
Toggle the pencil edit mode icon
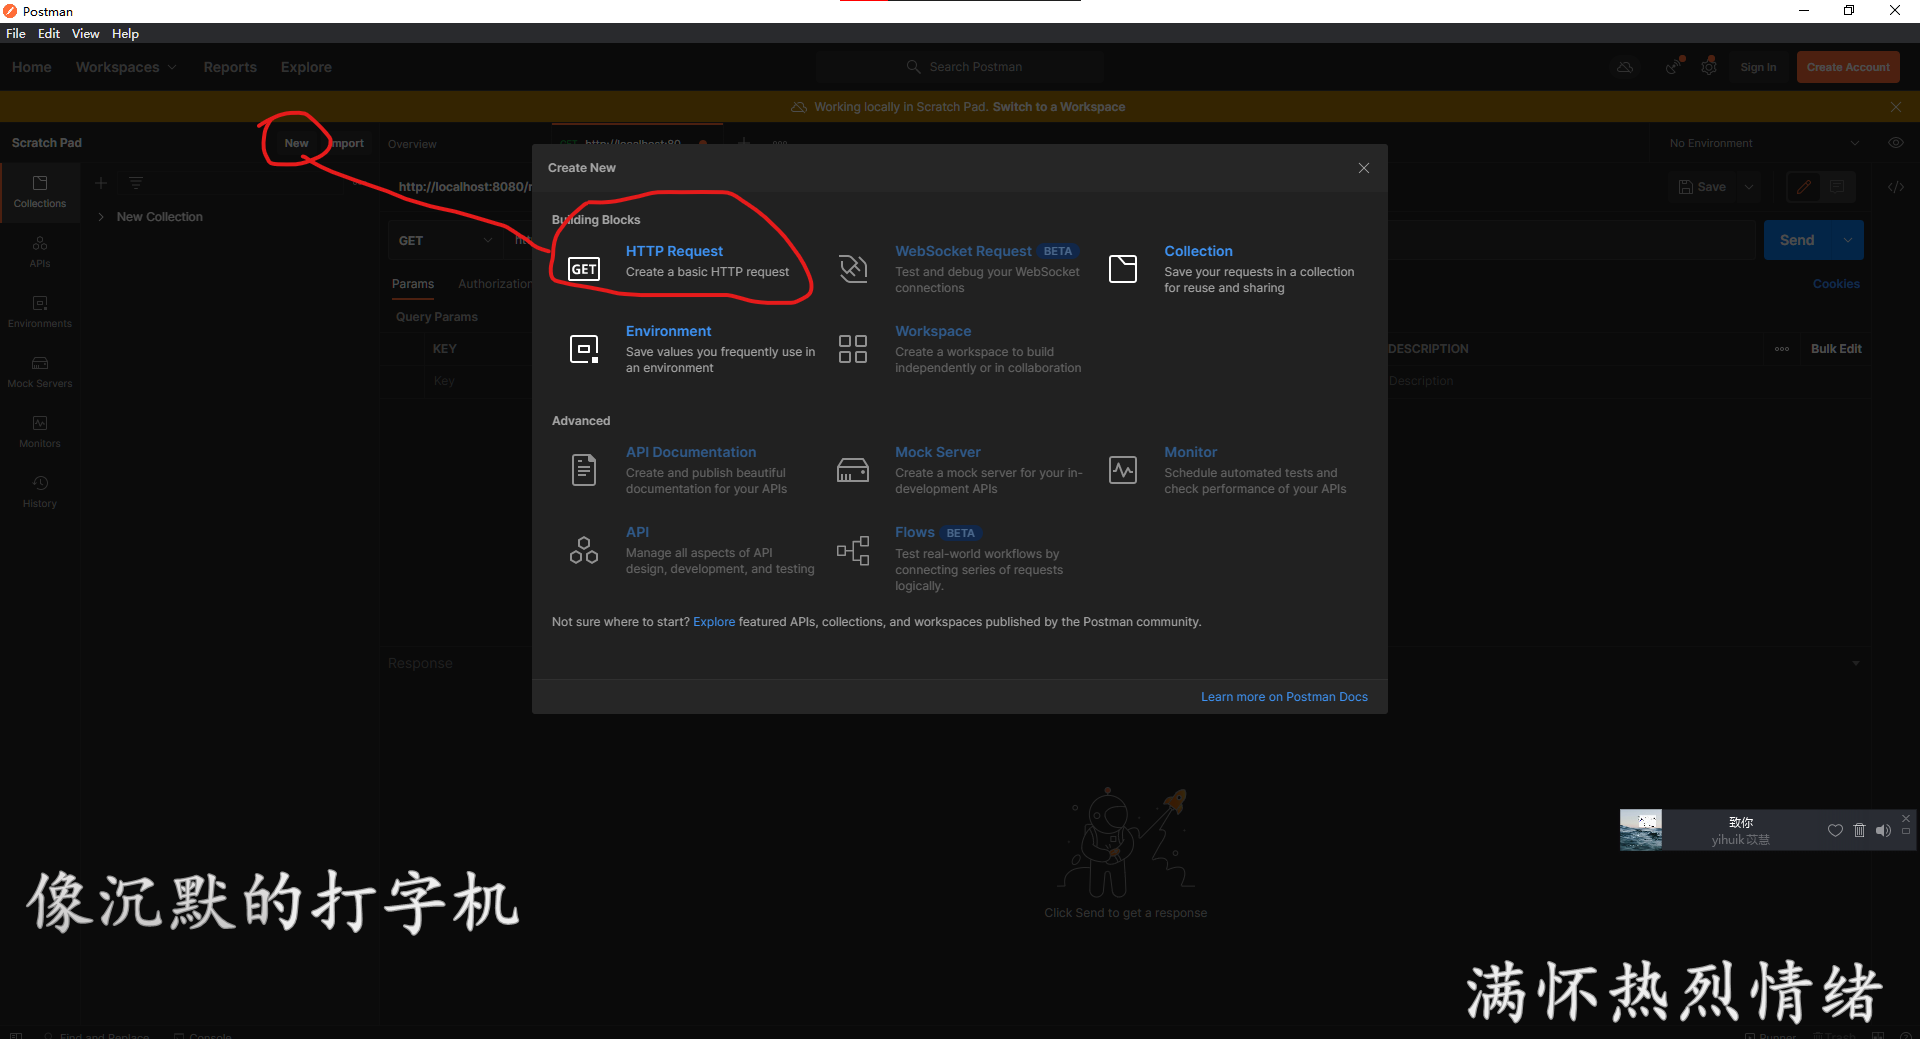point(1804,187)
